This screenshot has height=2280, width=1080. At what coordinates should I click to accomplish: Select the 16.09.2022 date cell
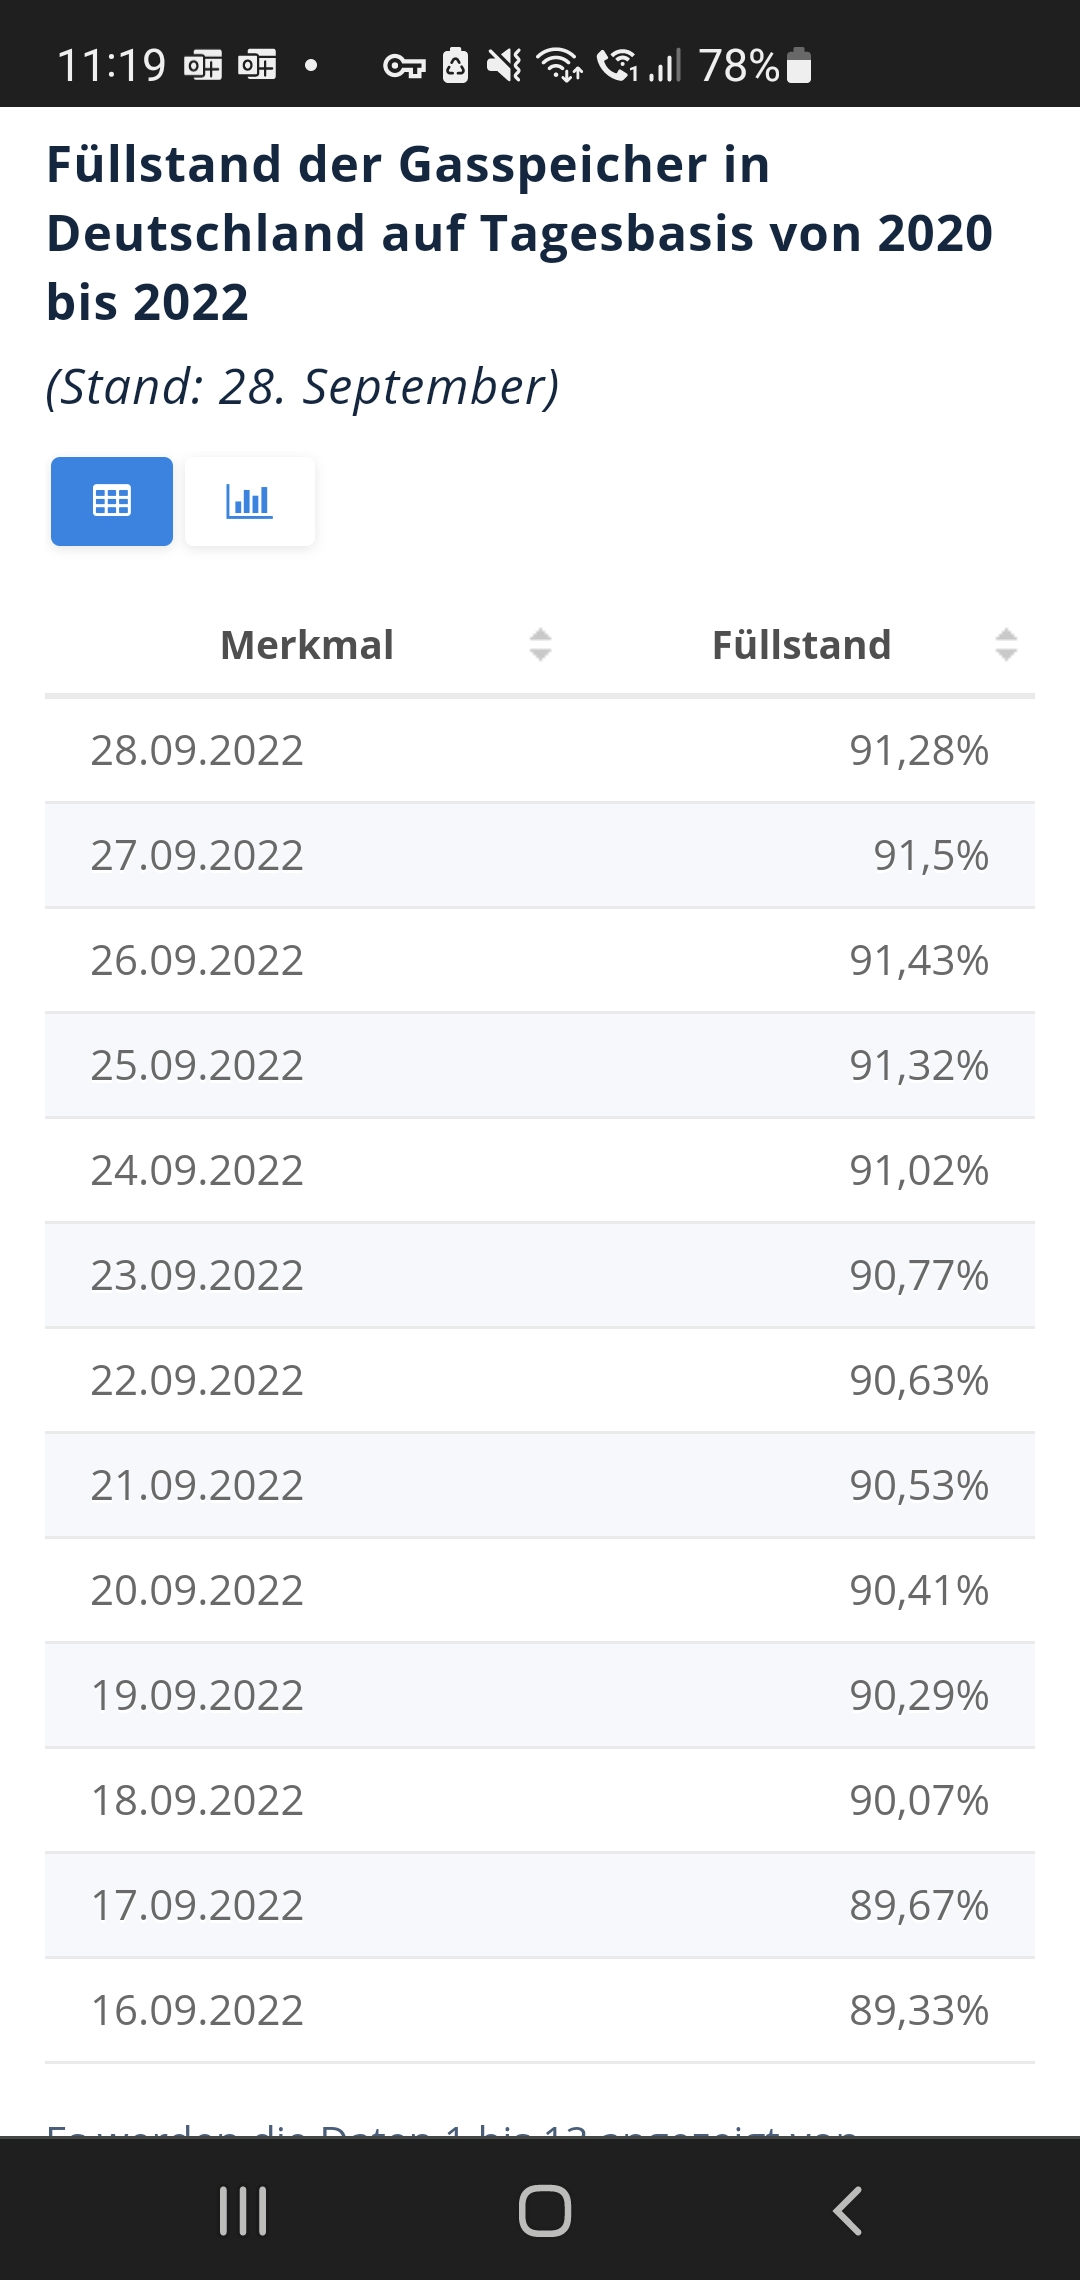coord(197,2010)
